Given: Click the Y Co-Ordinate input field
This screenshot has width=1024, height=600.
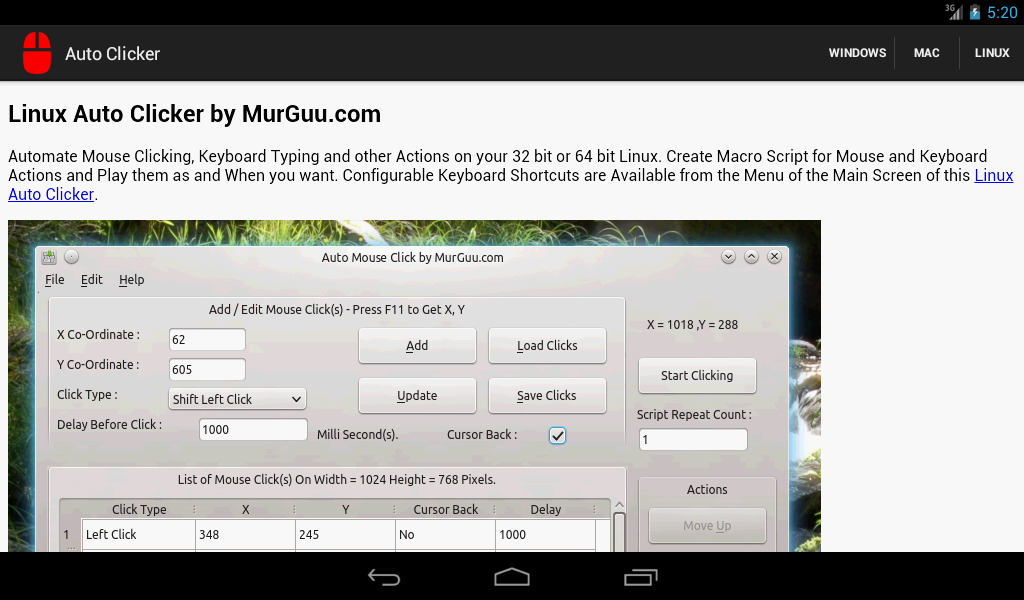Looking at the screenshot, I should coord(207,370).
